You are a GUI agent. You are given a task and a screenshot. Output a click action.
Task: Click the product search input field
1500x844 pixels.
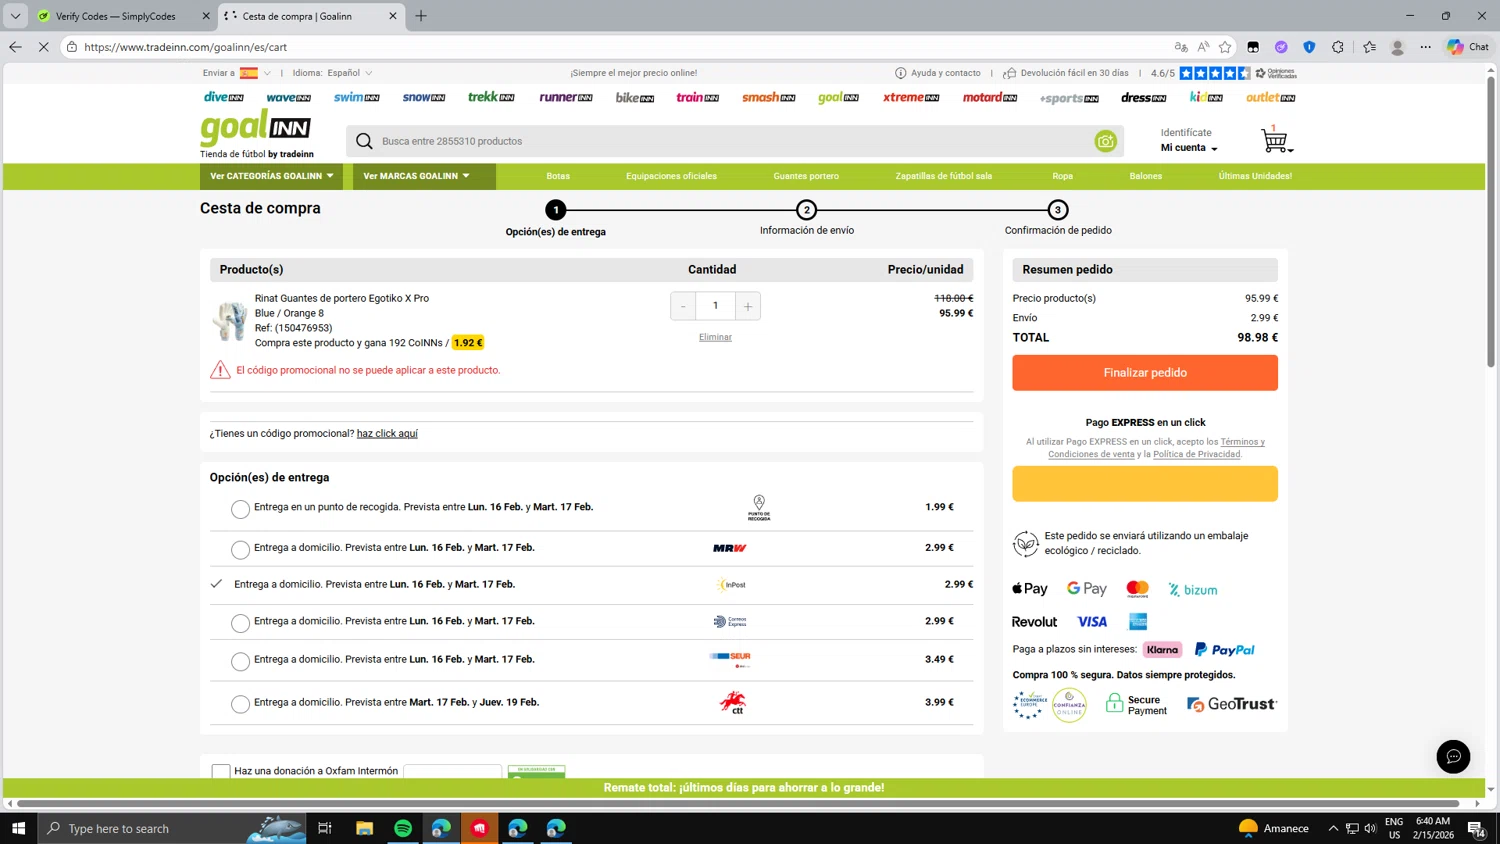tap(733, 141)
